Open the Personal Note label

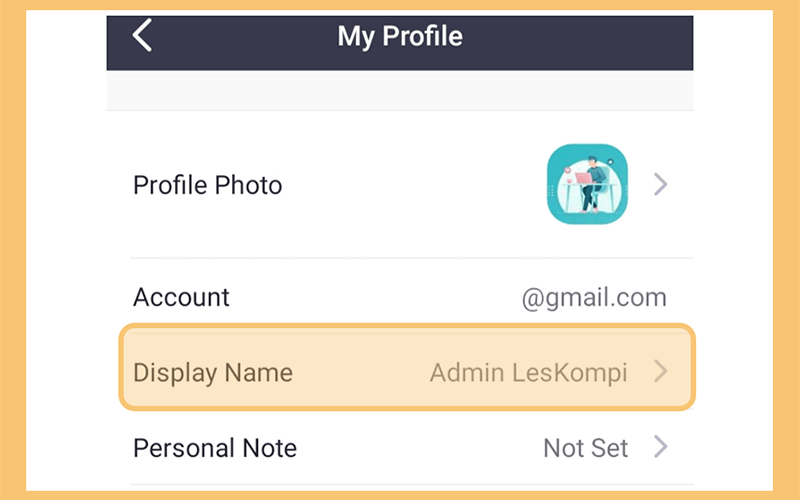(215, 448)
